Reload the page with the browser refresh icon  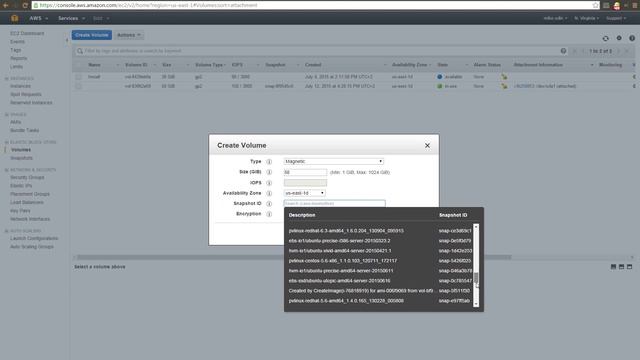25,5
